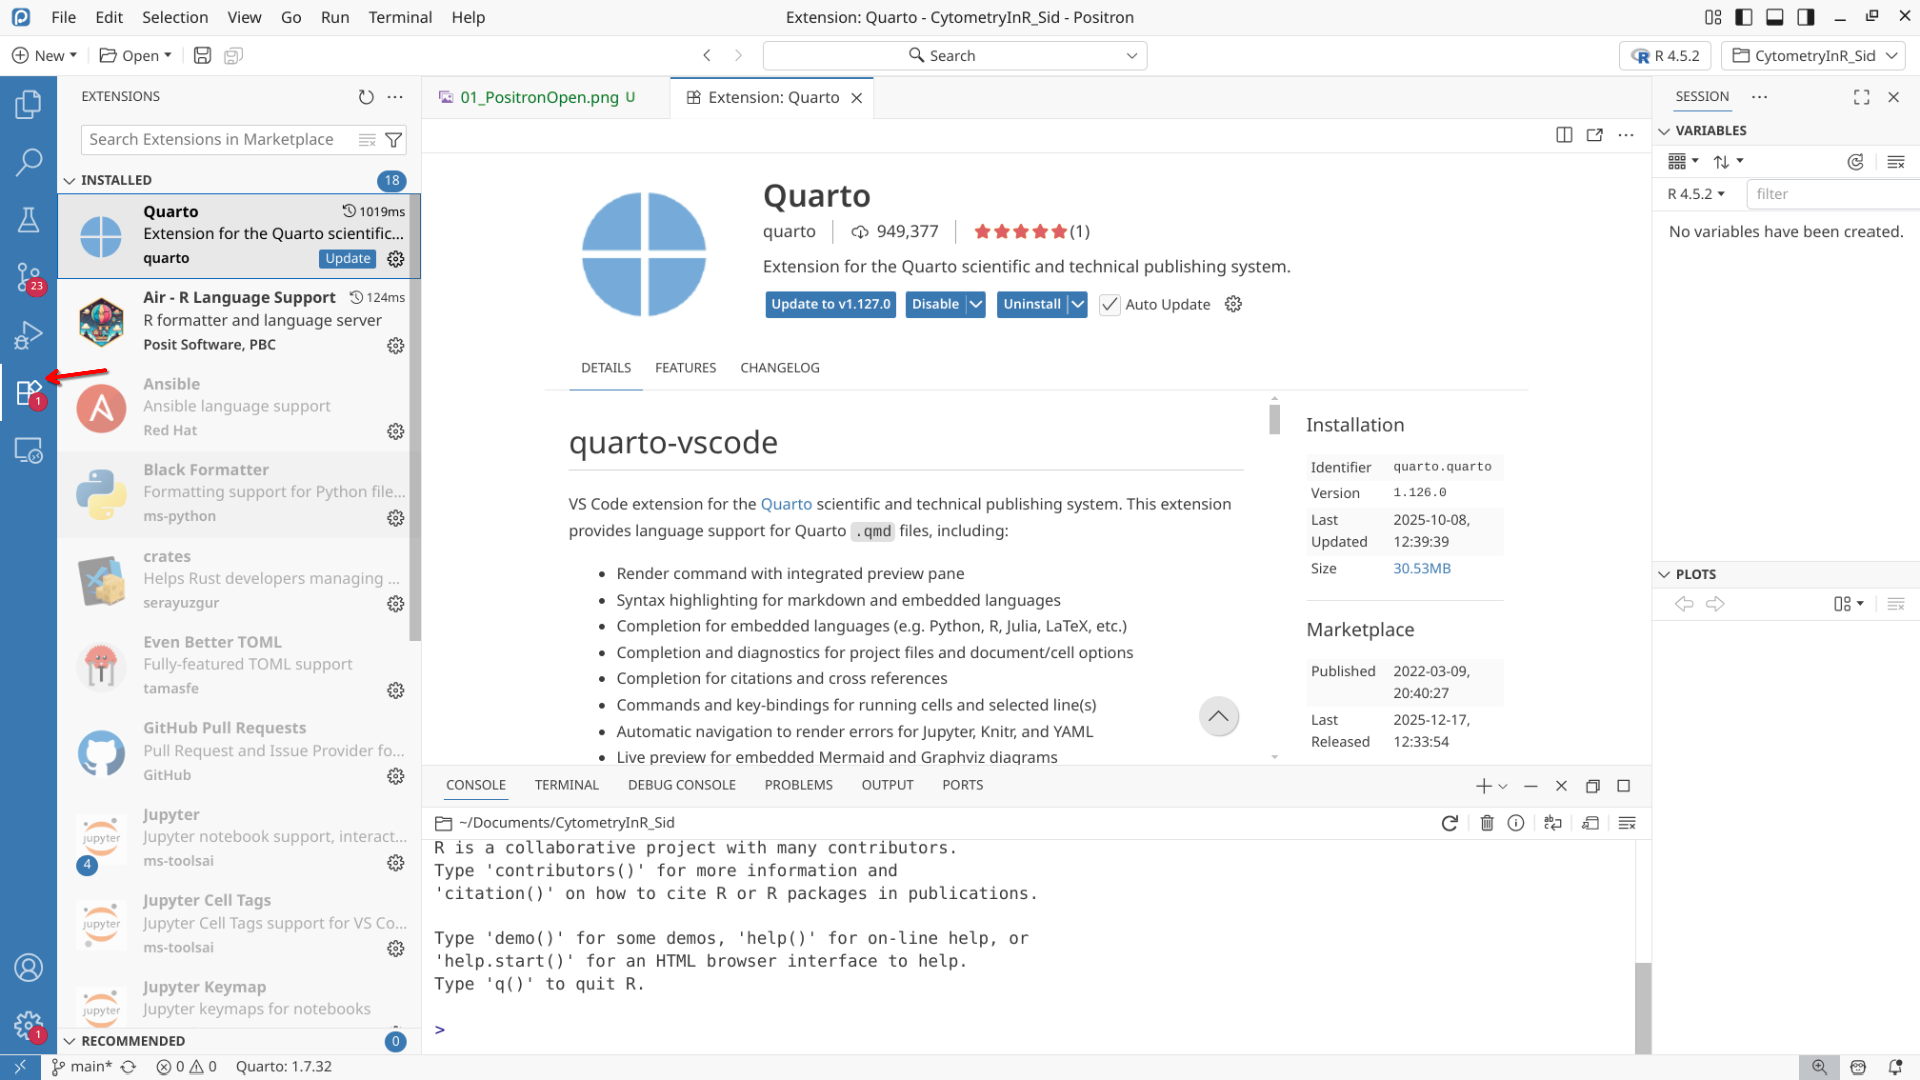Toggle the bottom panel layout button
The height and width of the screenshot is (1080, 1920).
point(1775,17)
